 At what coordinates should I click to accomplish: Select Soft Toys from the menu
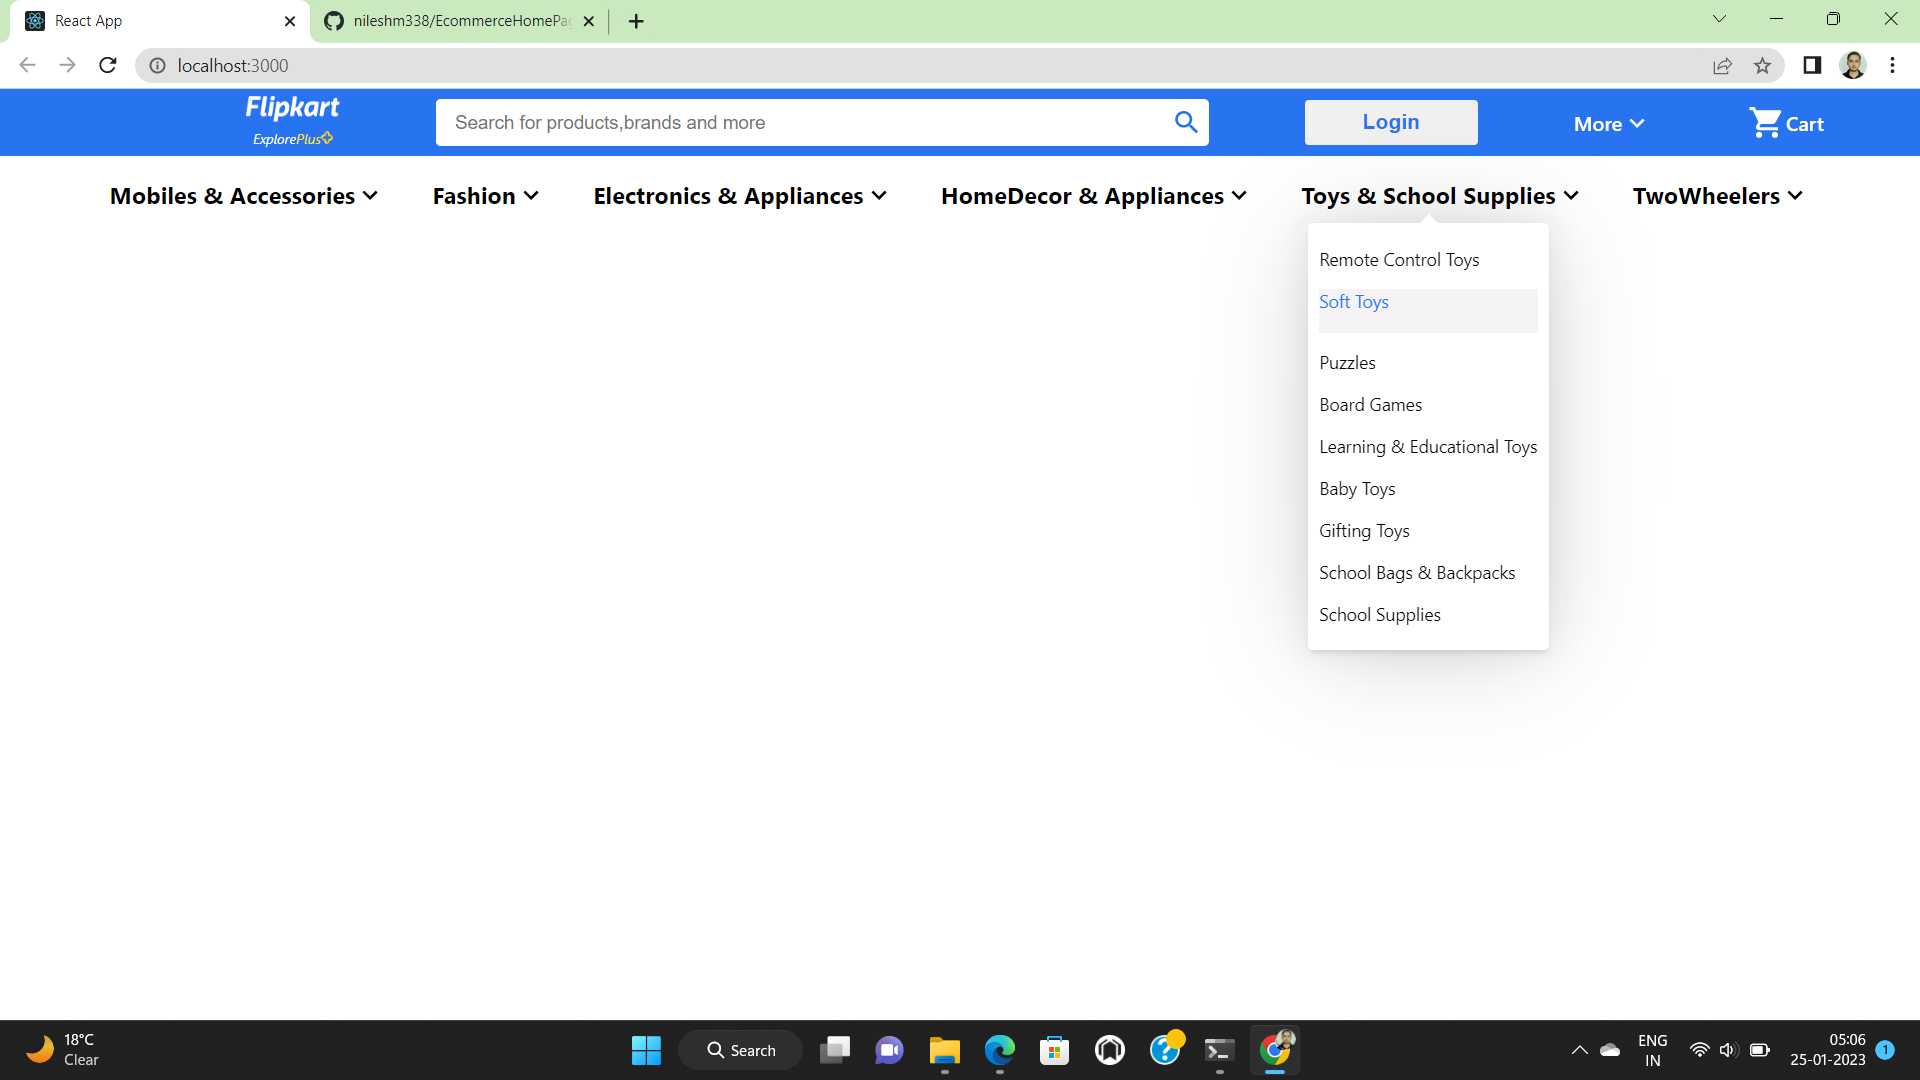pyautogui.click(x=1354, y=301)
